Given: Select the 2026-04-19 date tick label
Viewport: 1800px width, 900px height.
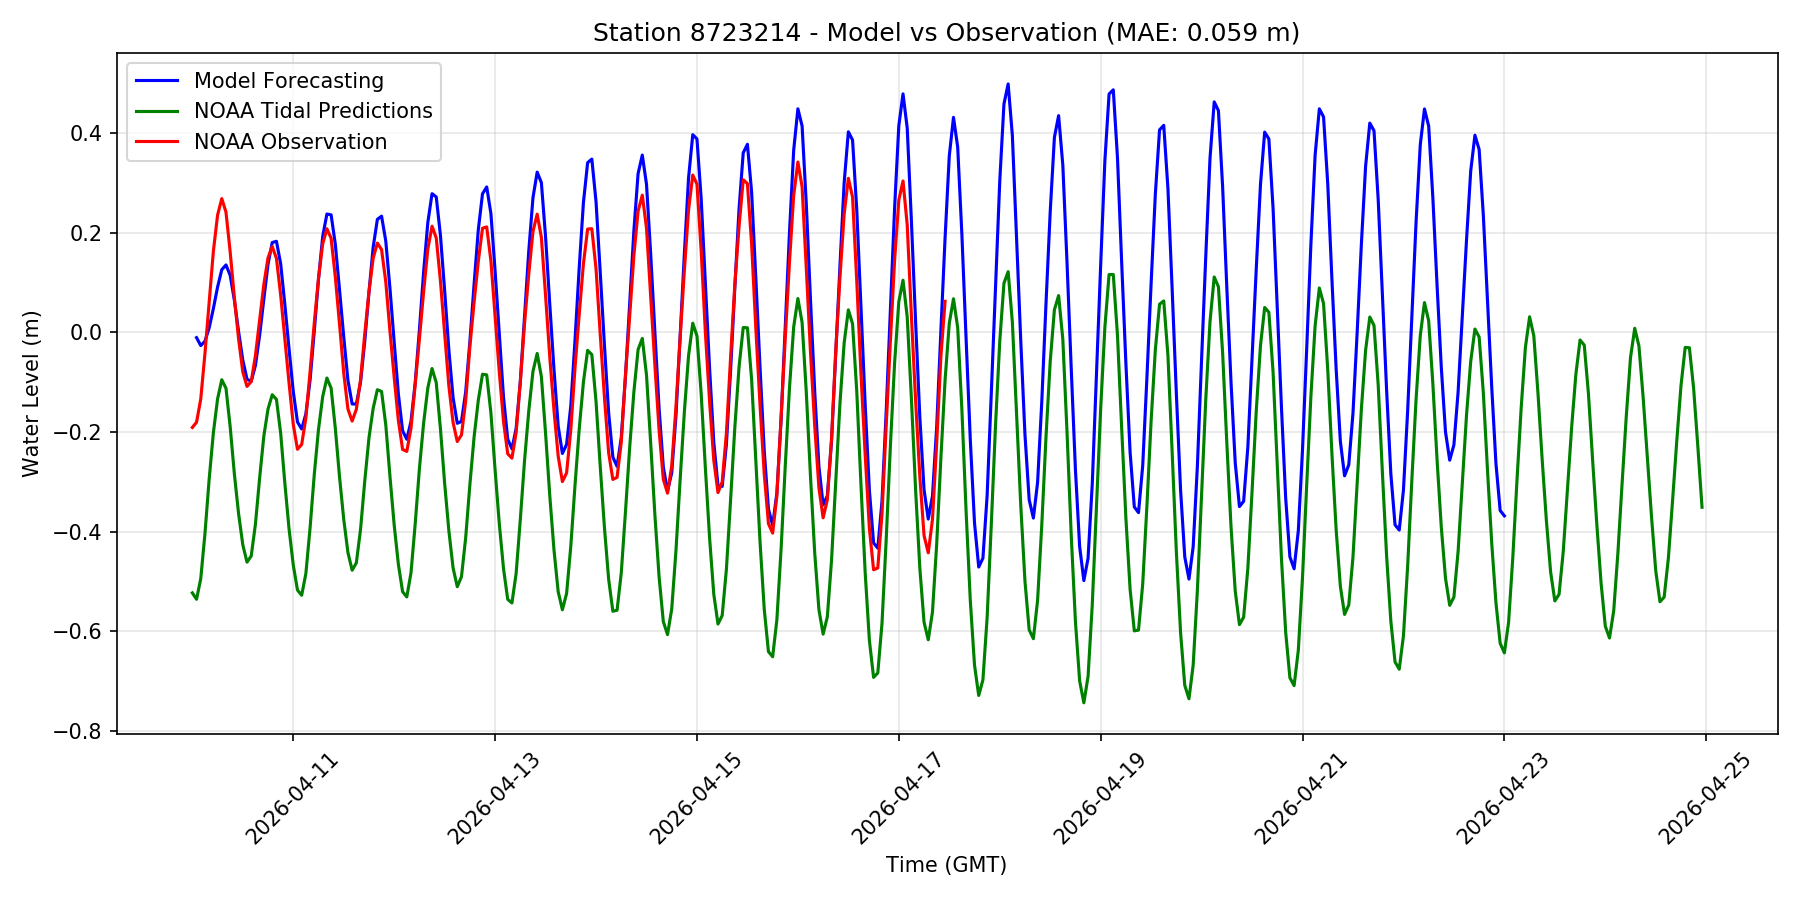Looking at the screenshot, I should coord(1100,799).
